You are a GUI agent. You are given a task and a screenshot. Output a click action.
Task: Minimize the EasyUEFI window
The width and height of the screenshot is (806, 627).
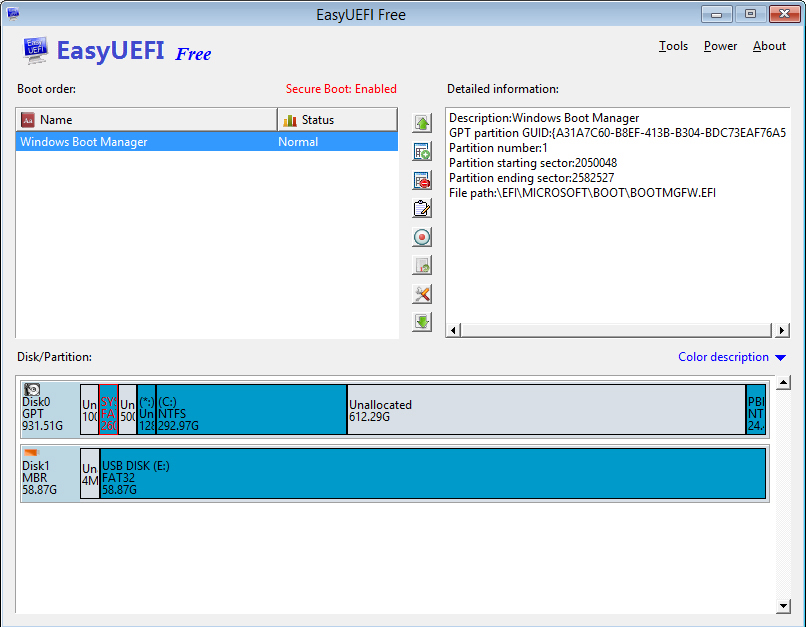click(x=717, y=14)
